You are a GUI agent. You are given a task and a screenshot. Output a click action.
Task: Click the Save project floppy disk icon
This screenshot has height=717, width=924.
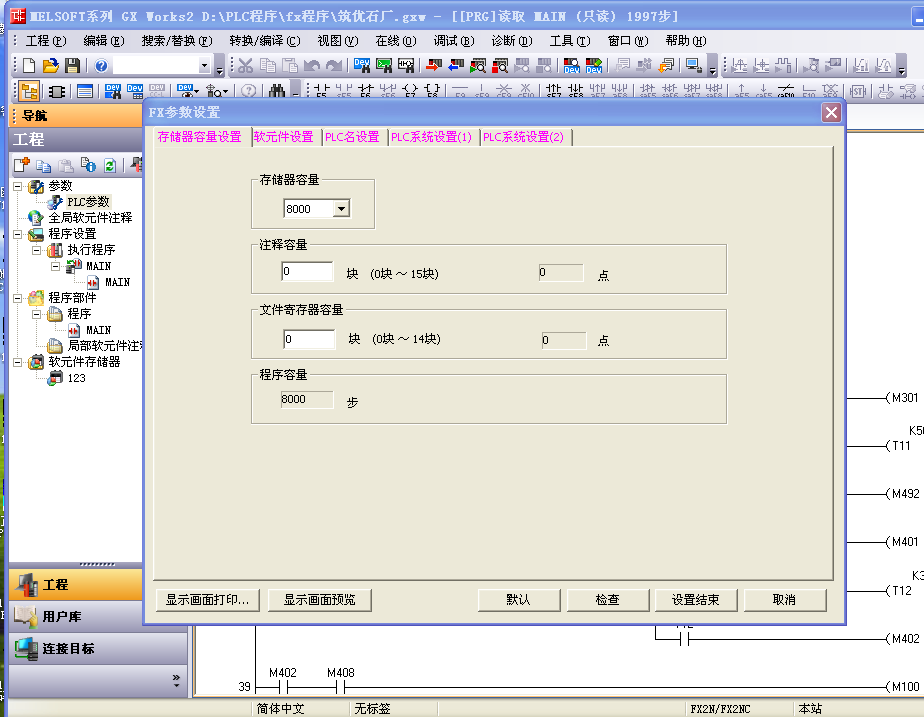pyautogui.click(x=72, y=66)
